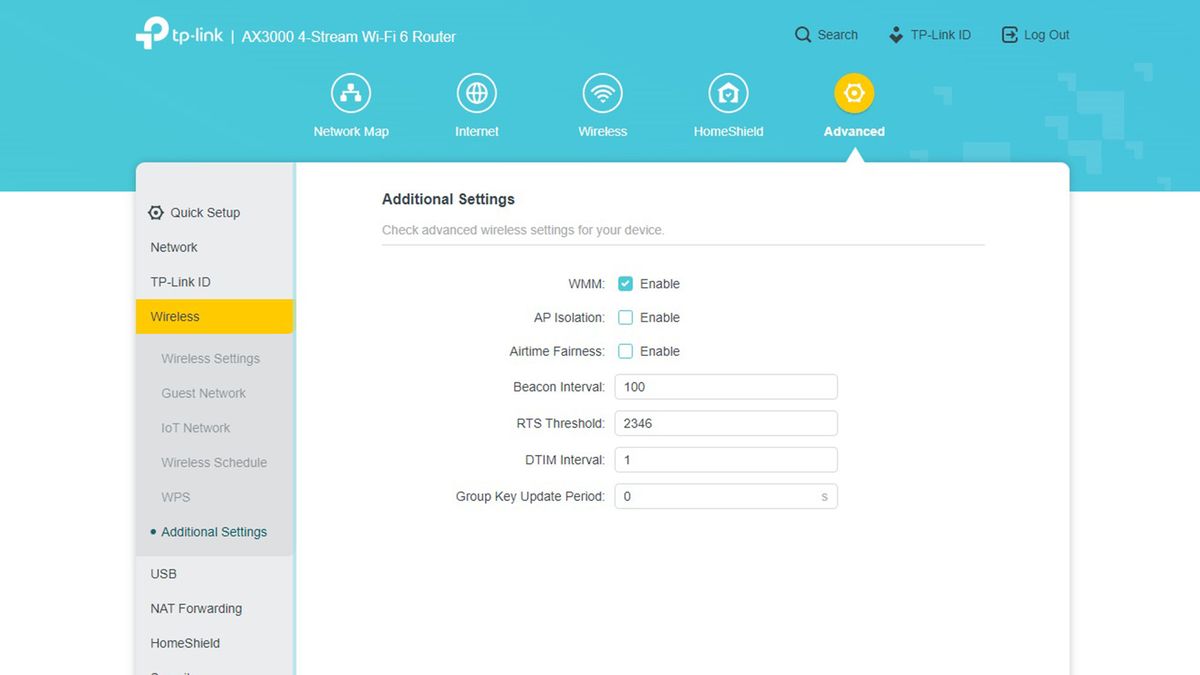Click the Network Map tab label
Image resolution: width=1200 pixels, height=675 pixels.
point(351,132)
